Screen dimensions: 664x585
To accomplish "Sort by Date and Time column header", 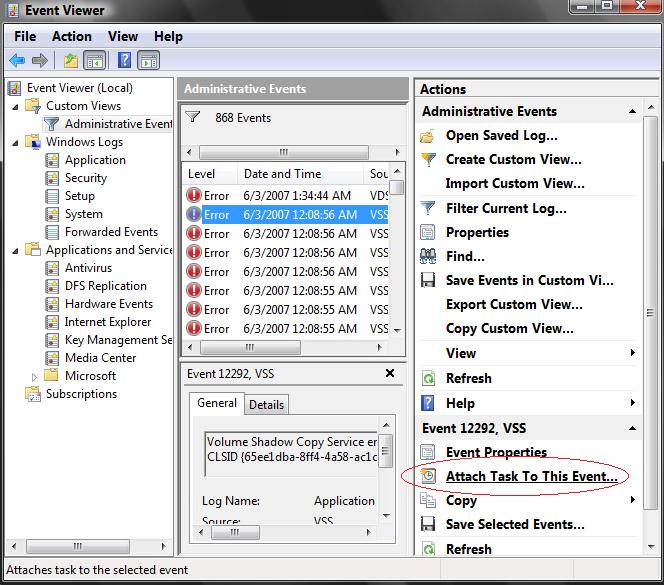I will pos(300,174).
